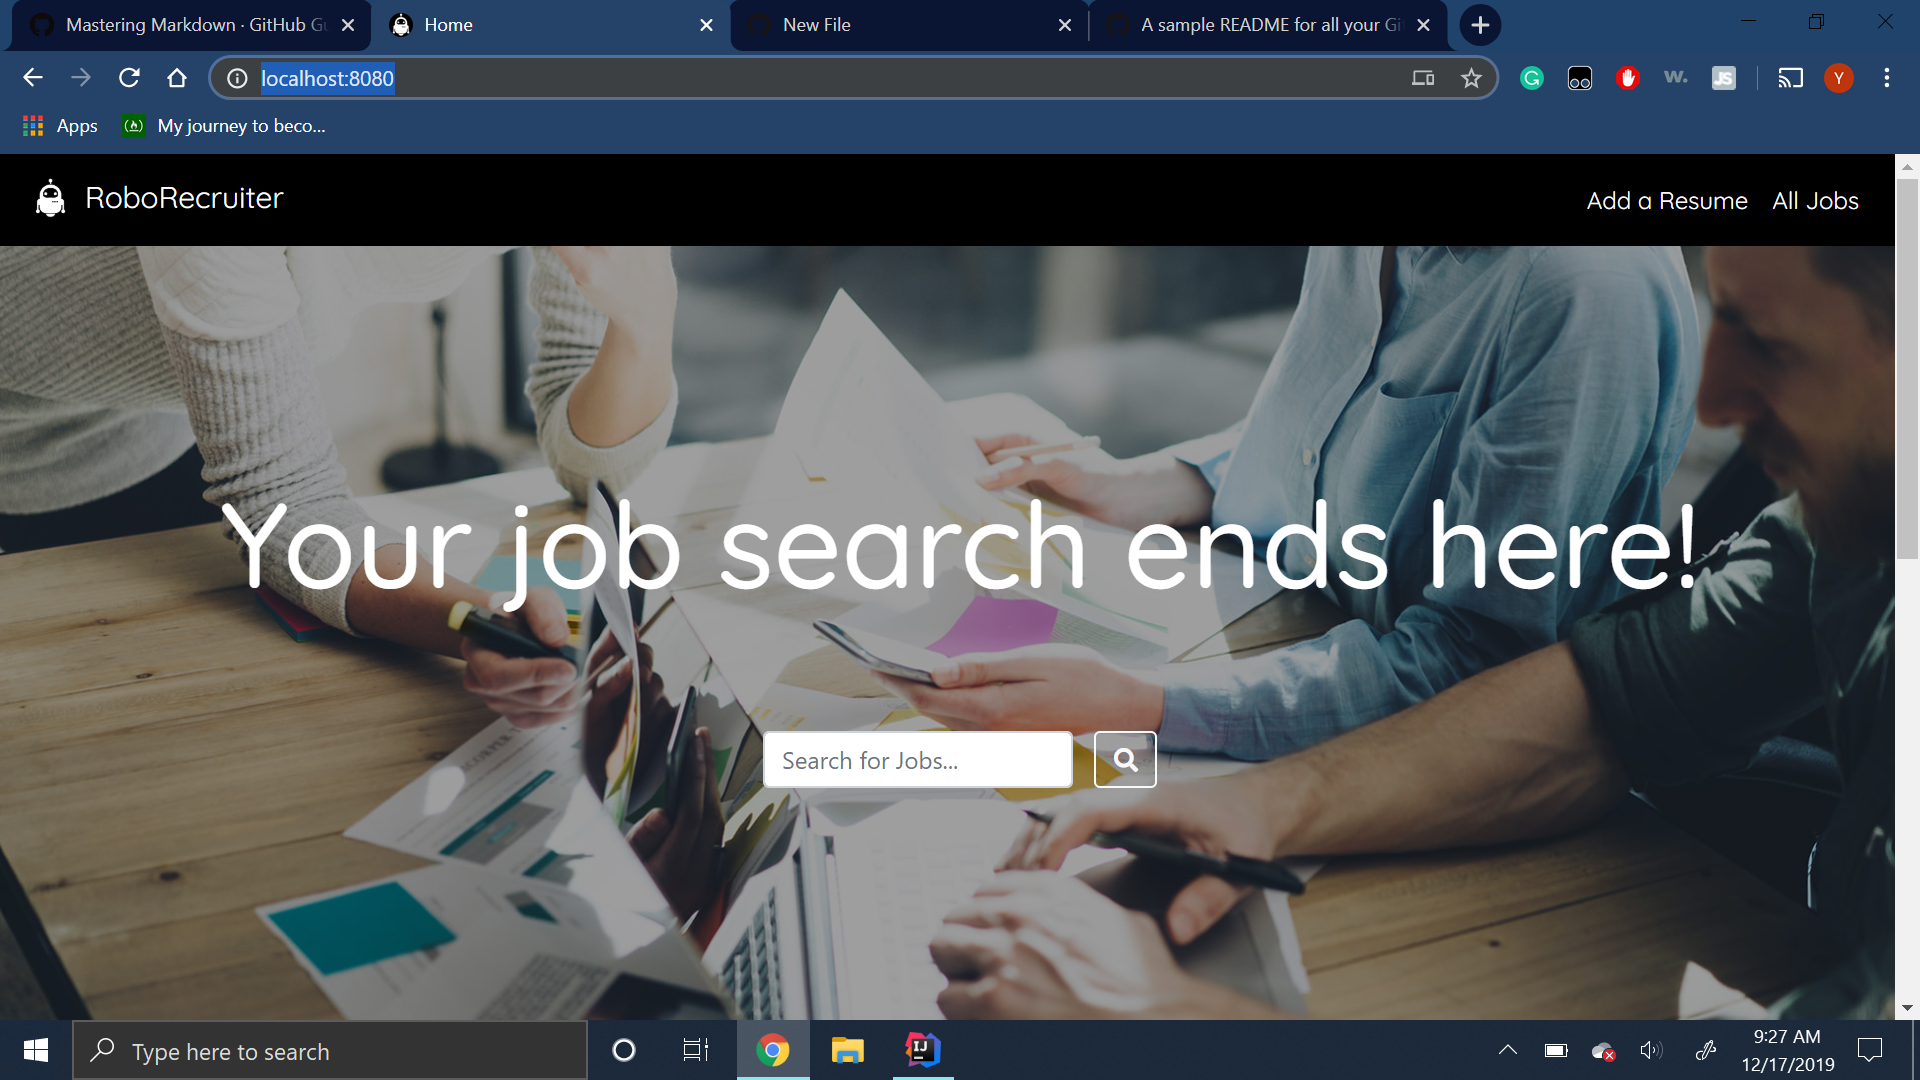Switch to the New File tab
This screenshot has width=1920, height=1080.
coord(900,25)
